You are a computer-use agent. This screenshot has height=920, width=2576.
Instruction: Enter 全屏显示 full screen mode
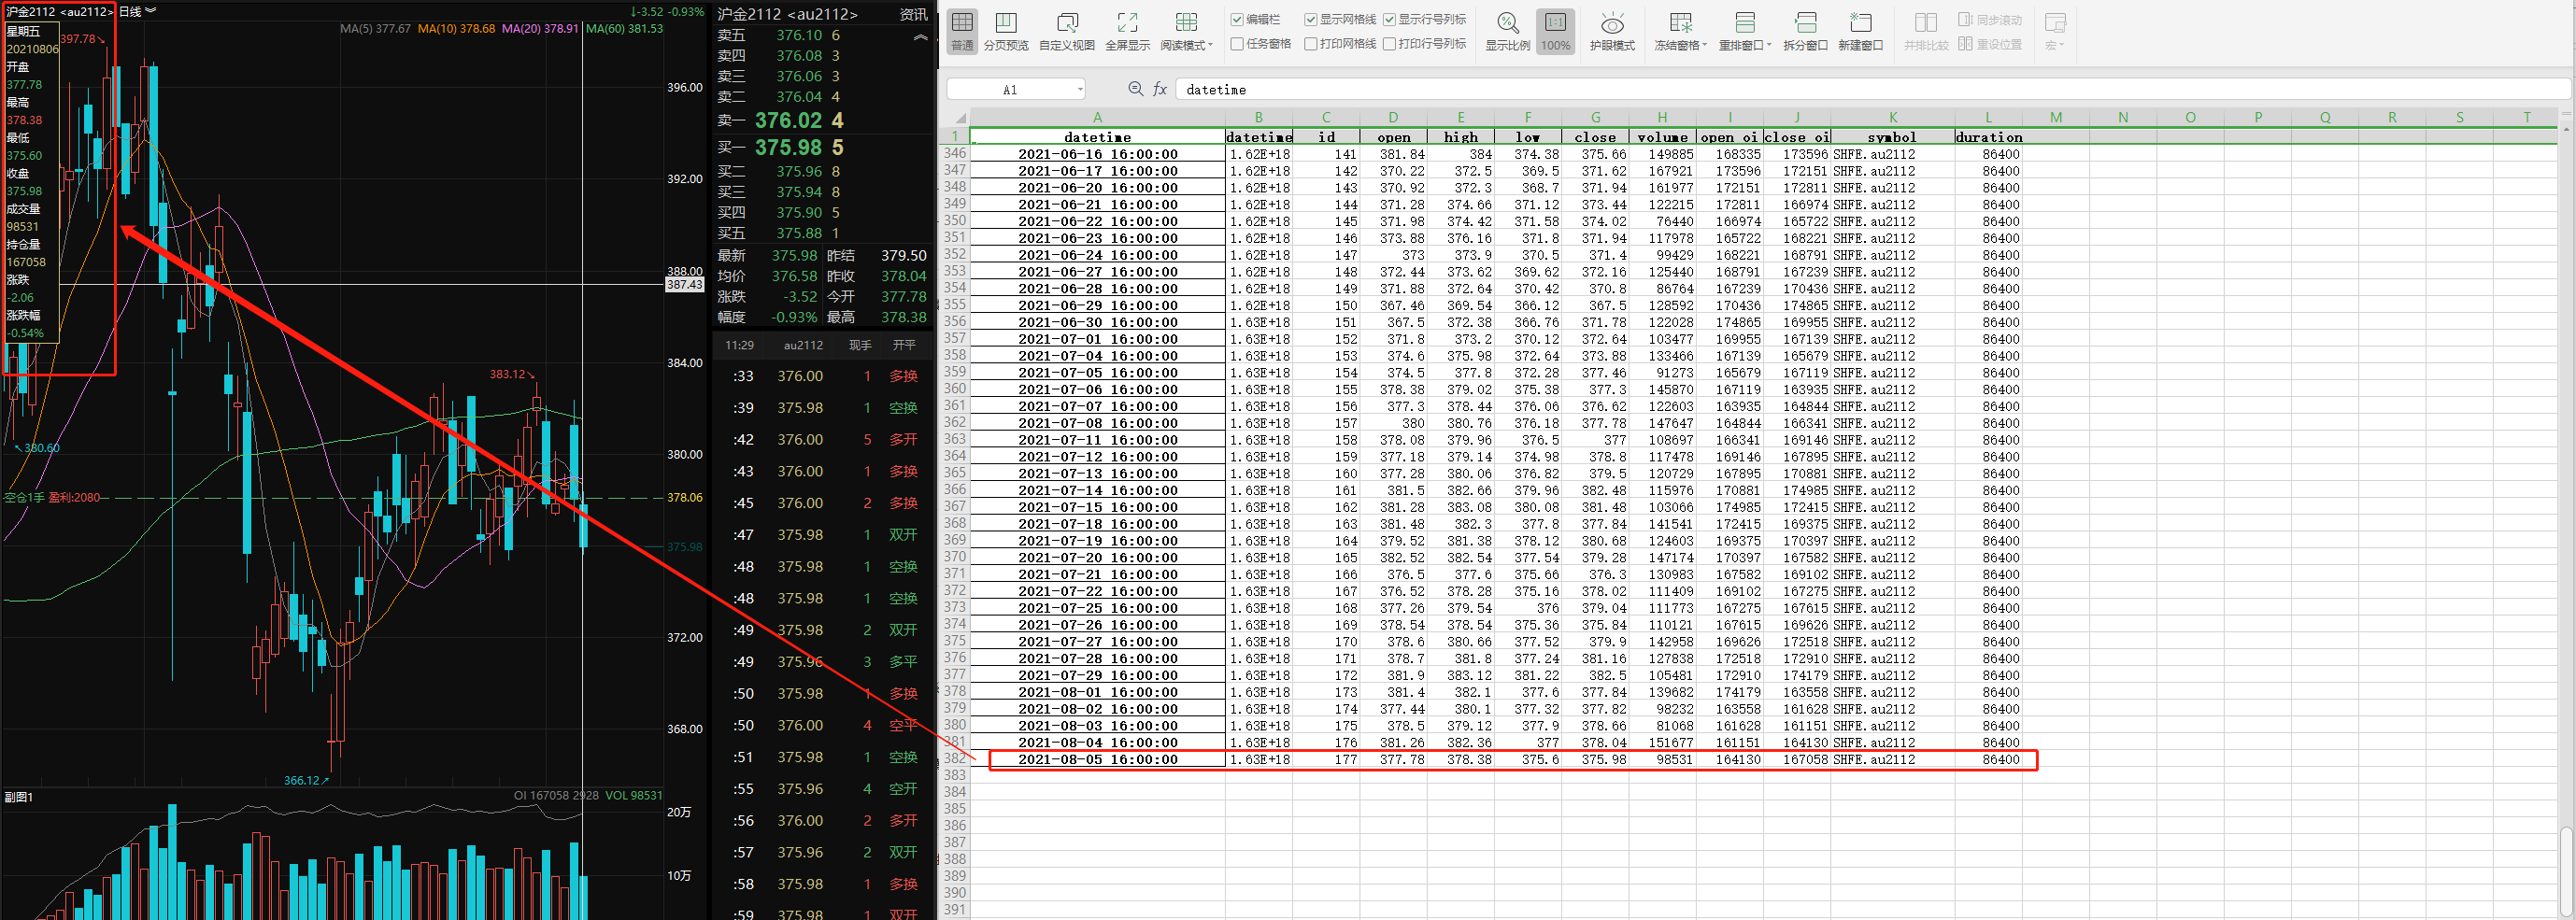click(x=1127, y=30)
